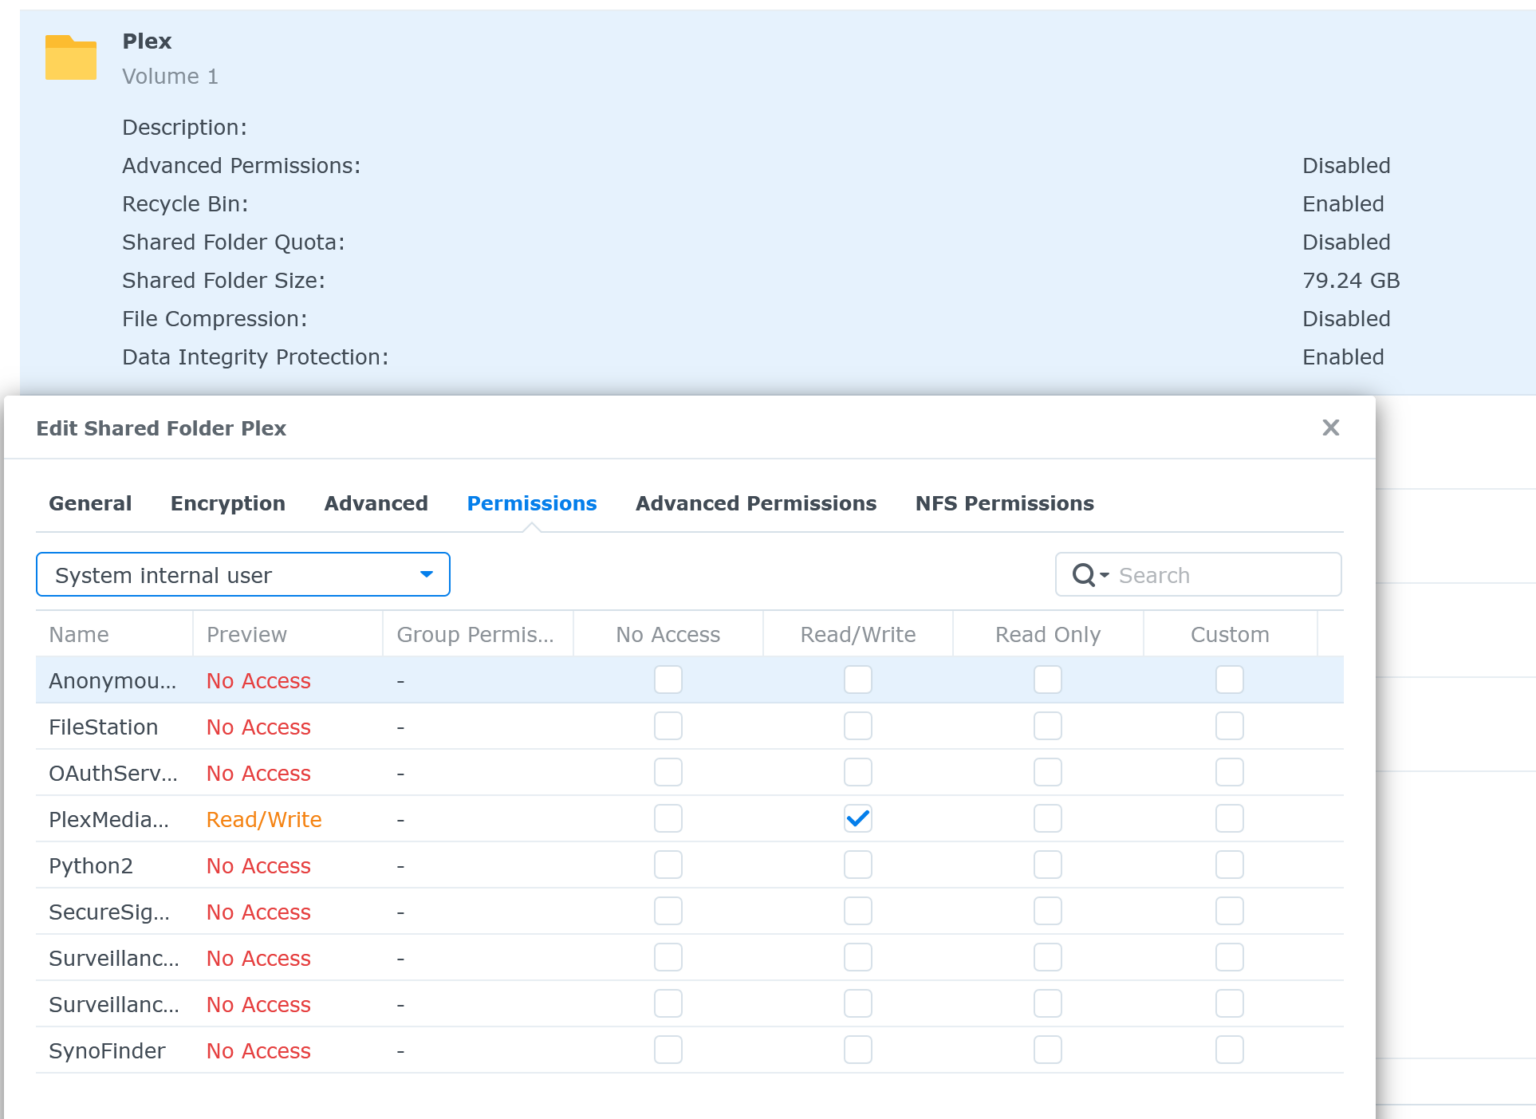Click the Read Only column header
This screenshot has height=1119, width=1536.
[x=1048, y=634]
